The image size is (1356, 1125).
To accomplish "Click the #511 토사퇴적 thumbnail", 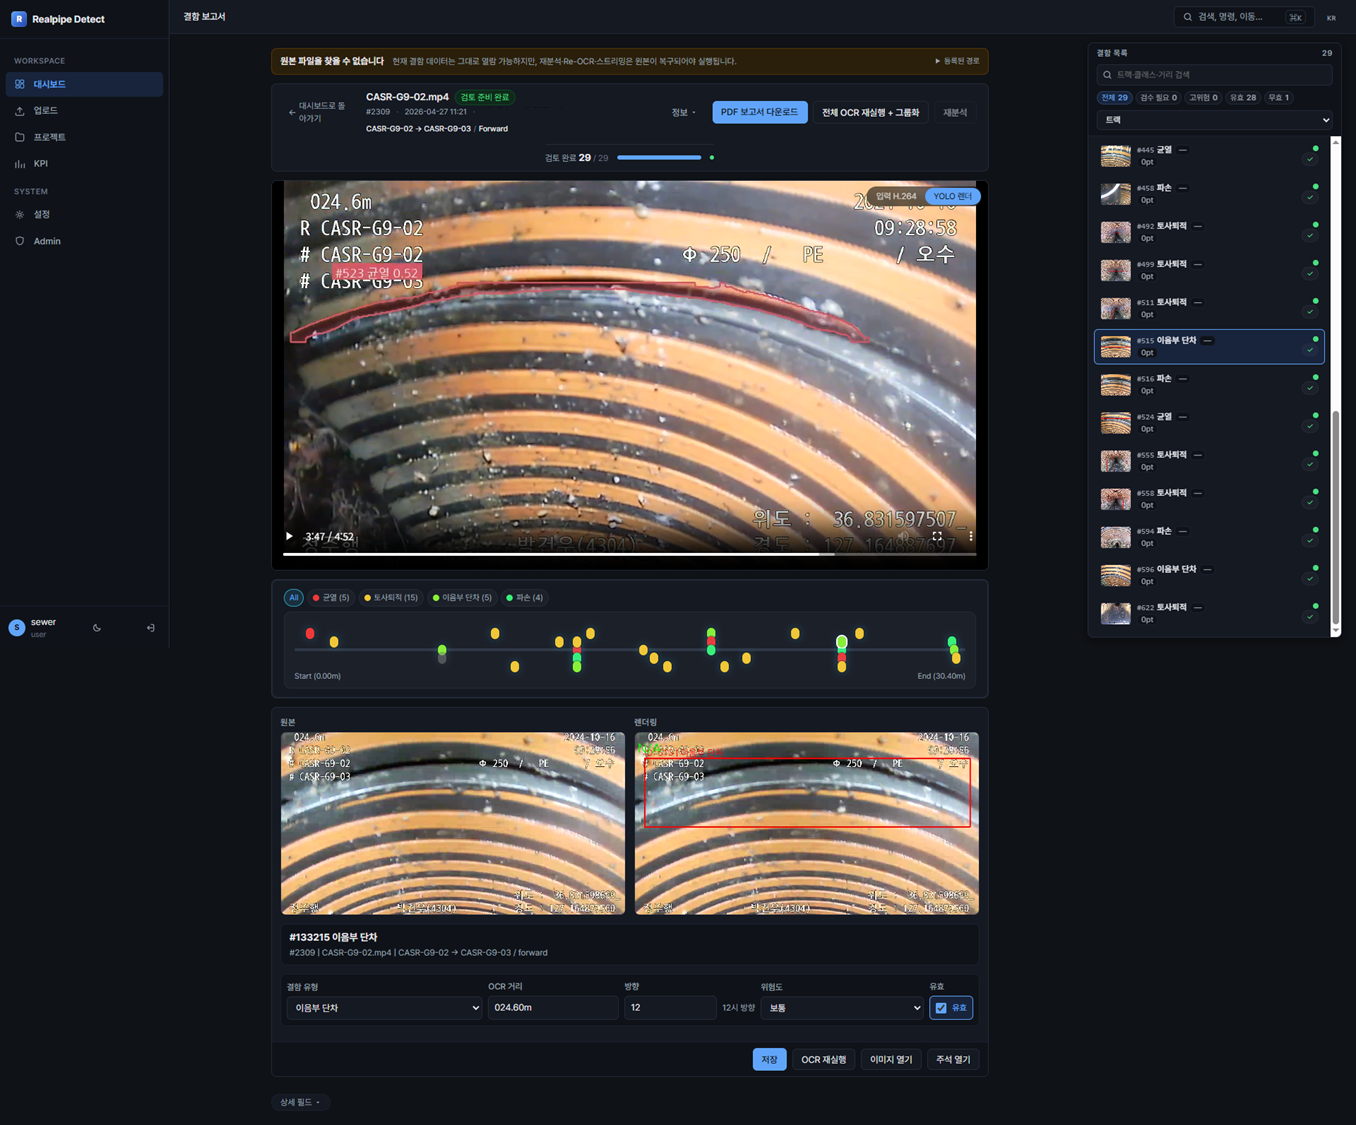I will pyautogui.click(x=1116, y=308).
